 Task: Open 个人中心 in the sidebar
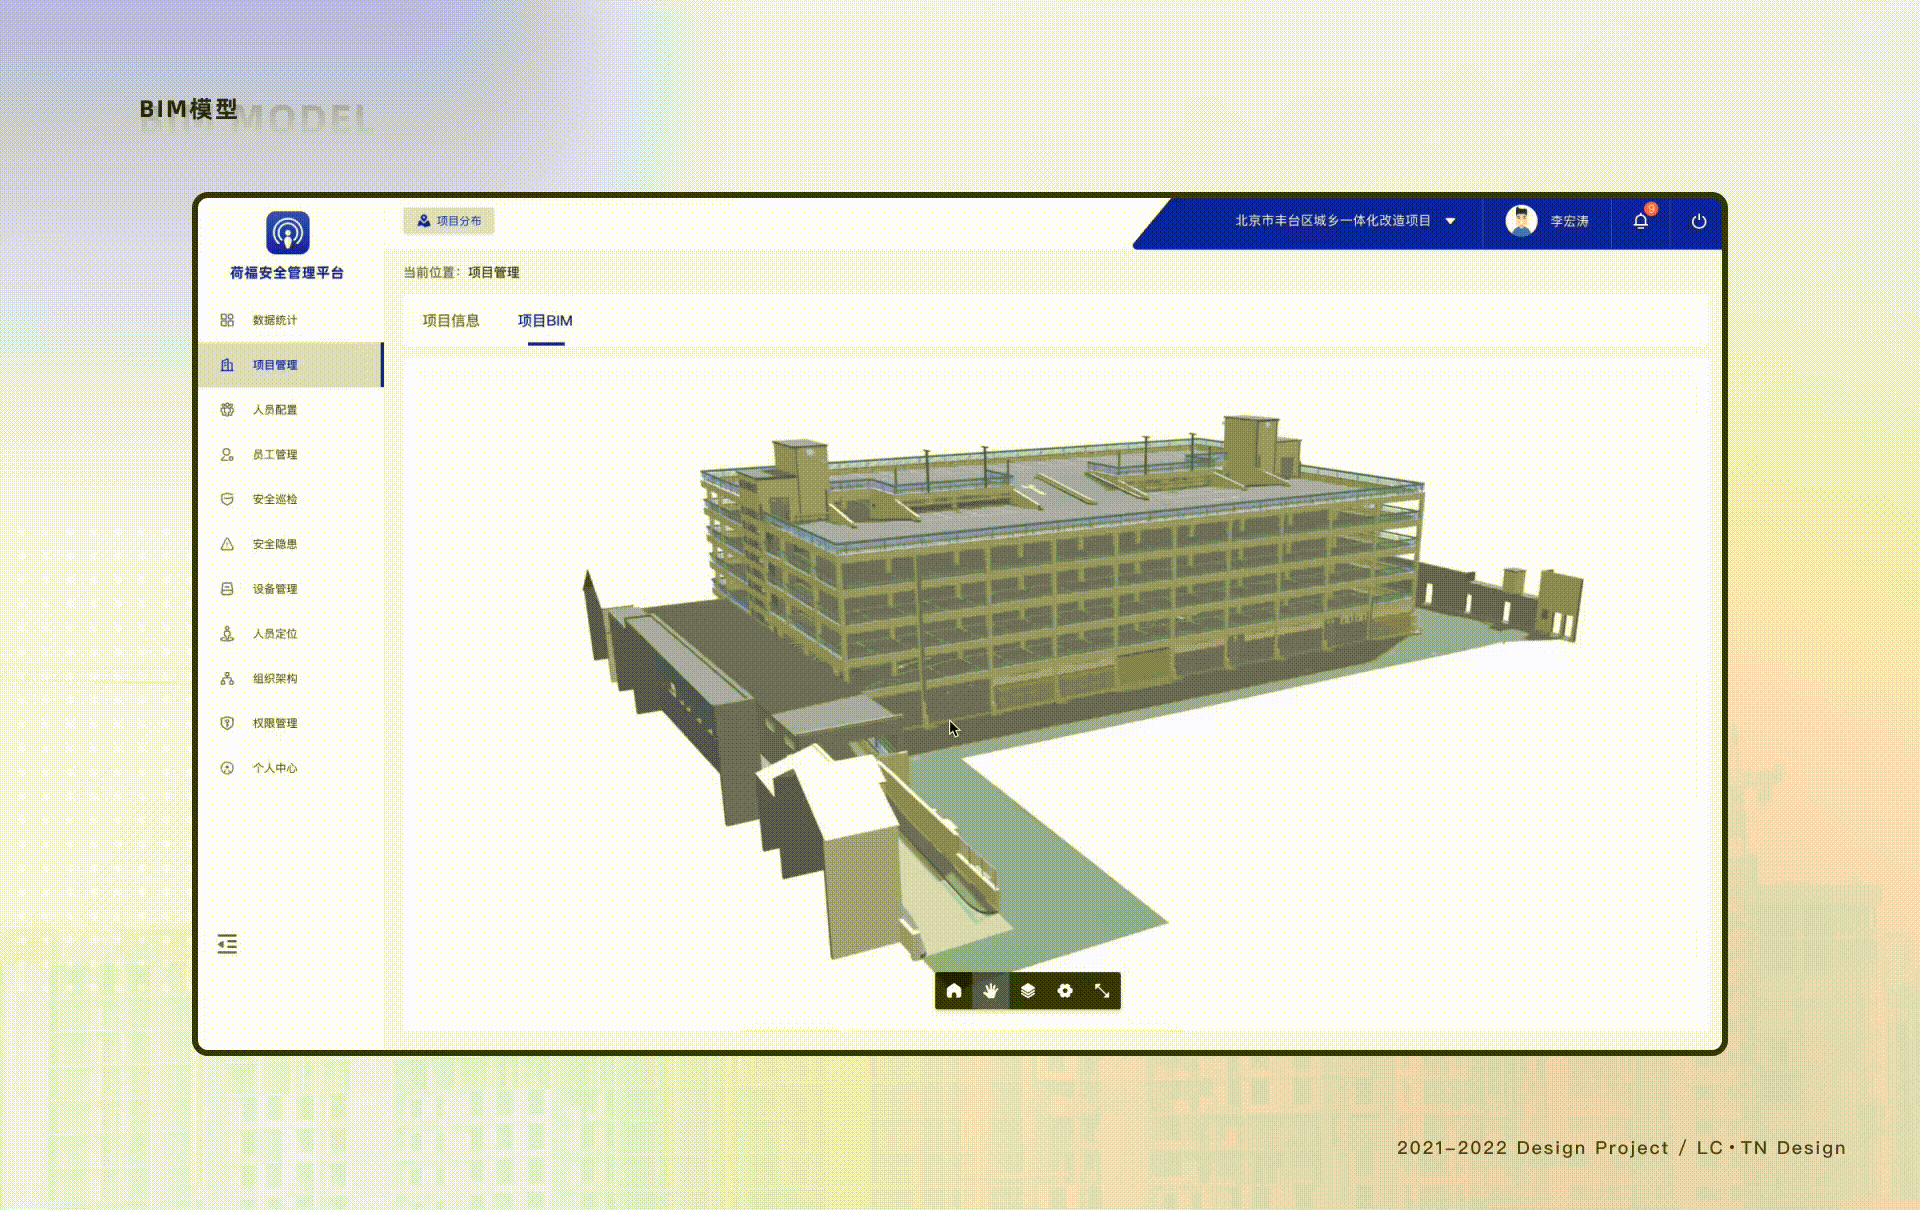[x=290, y=768]
